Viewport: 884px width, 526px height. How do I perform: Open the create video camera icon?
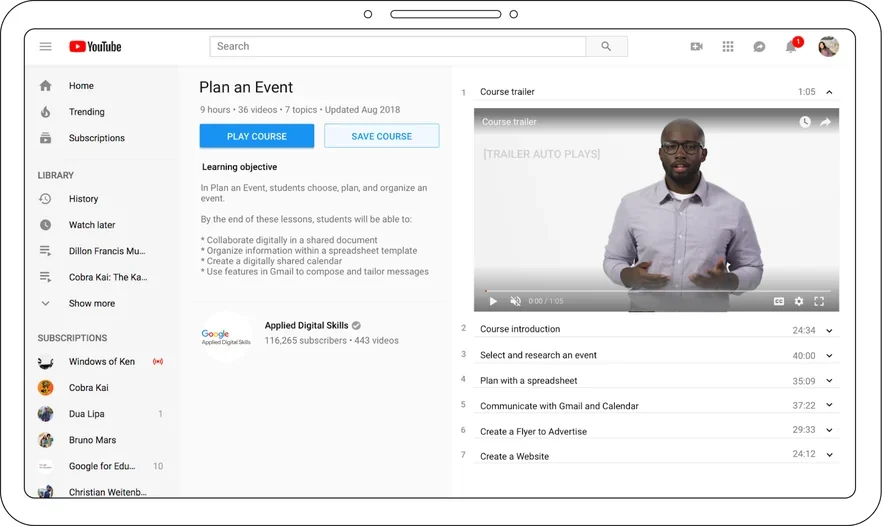point(696,46)
